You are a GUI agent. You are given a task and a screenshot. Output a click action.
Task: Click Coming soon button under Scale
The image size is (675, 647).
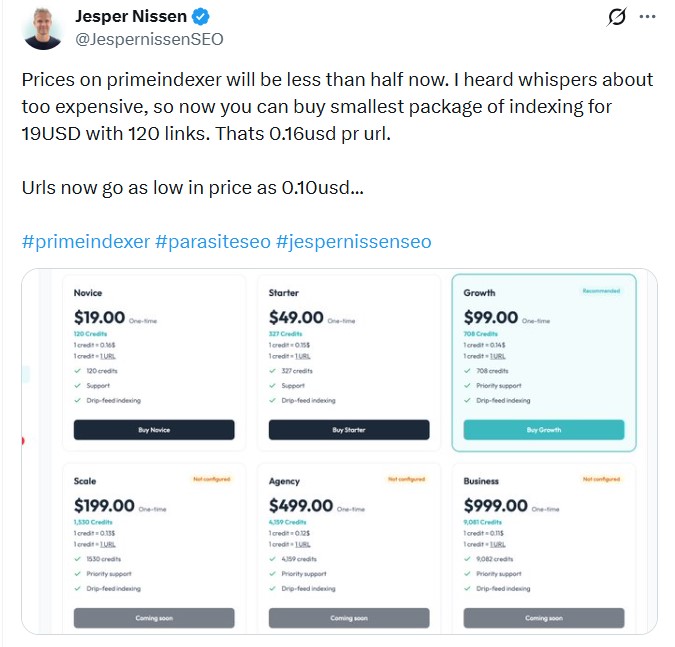coord(154,618)
